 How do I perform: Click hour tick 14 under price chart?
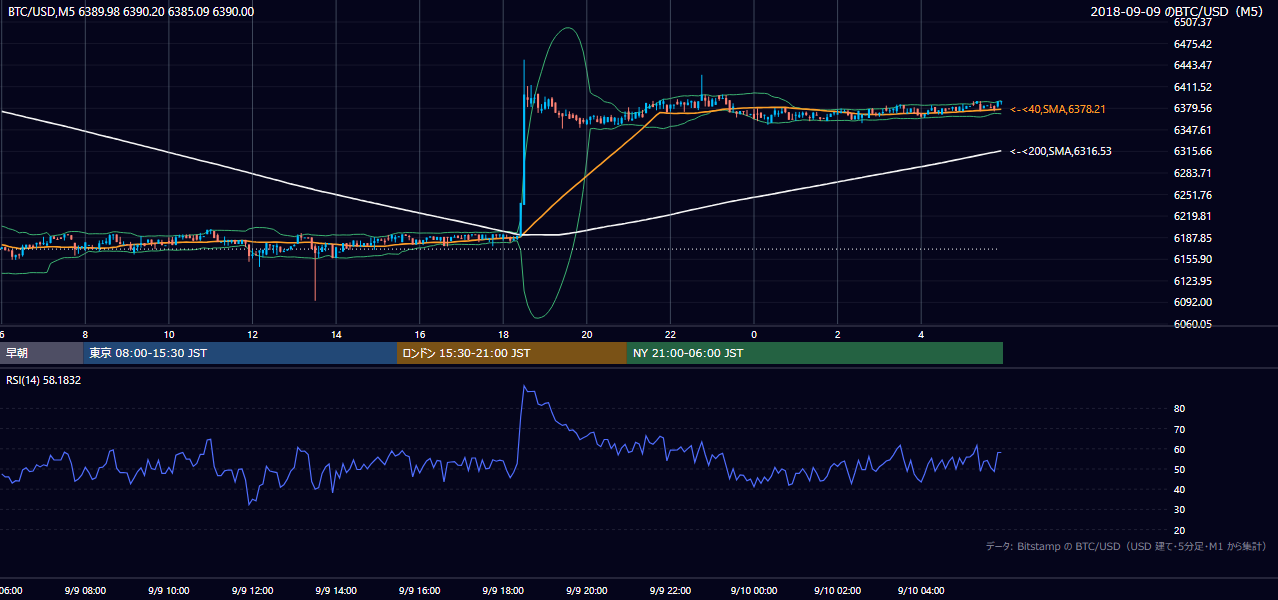[x=336, y=334]
